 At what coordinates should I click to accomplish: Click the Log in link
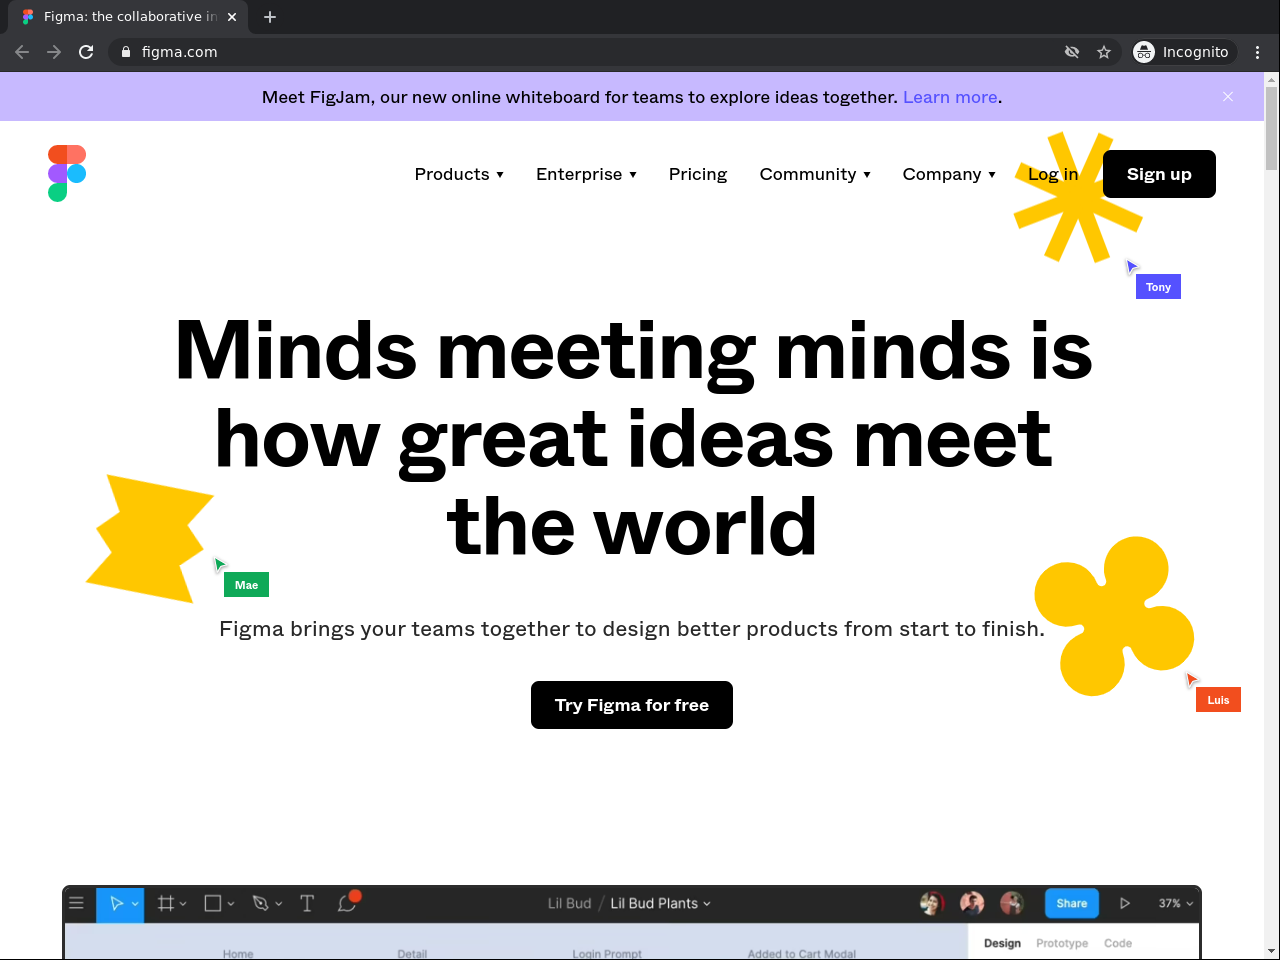[x=1053, y=174]
